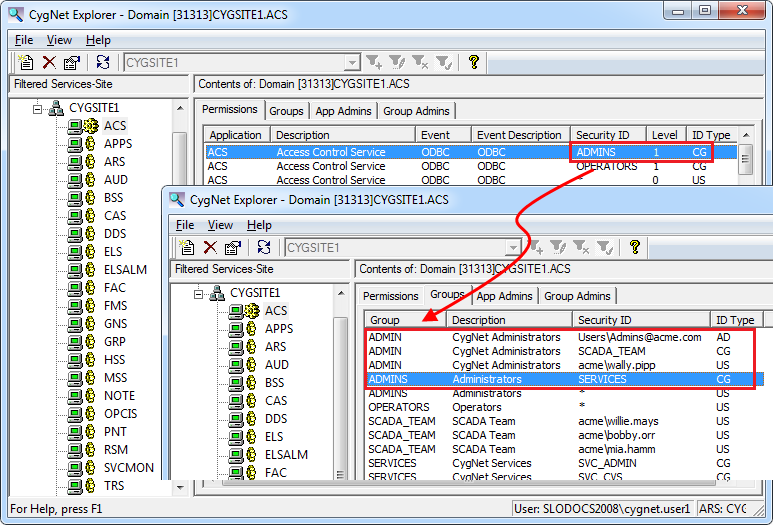The width and height of the screenshot is (773, 525).
Task: Sort by Security ID column in the front window
Action: (641, 319)
